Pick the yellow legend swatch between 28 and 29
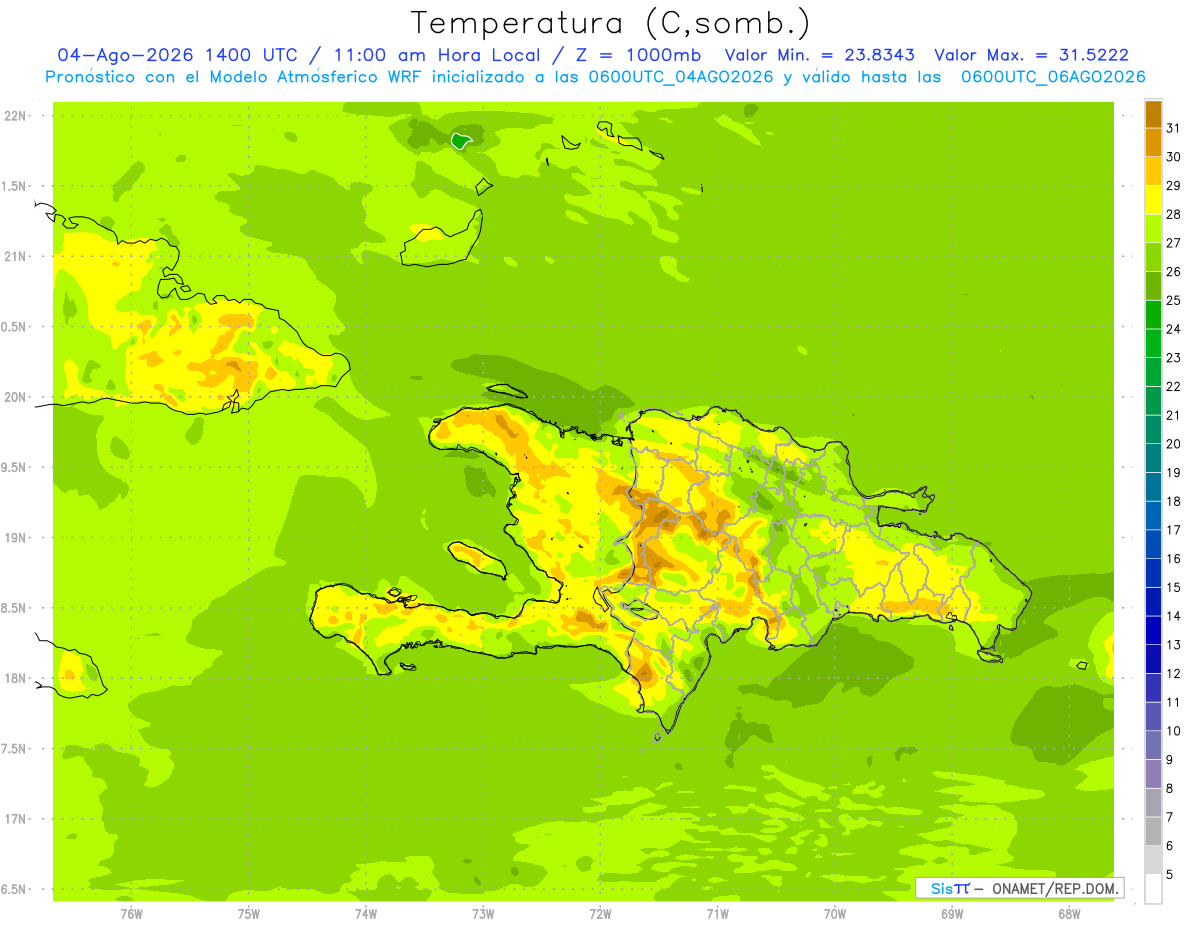Screen dimensions: 1200x927 tap(1153, 200)
